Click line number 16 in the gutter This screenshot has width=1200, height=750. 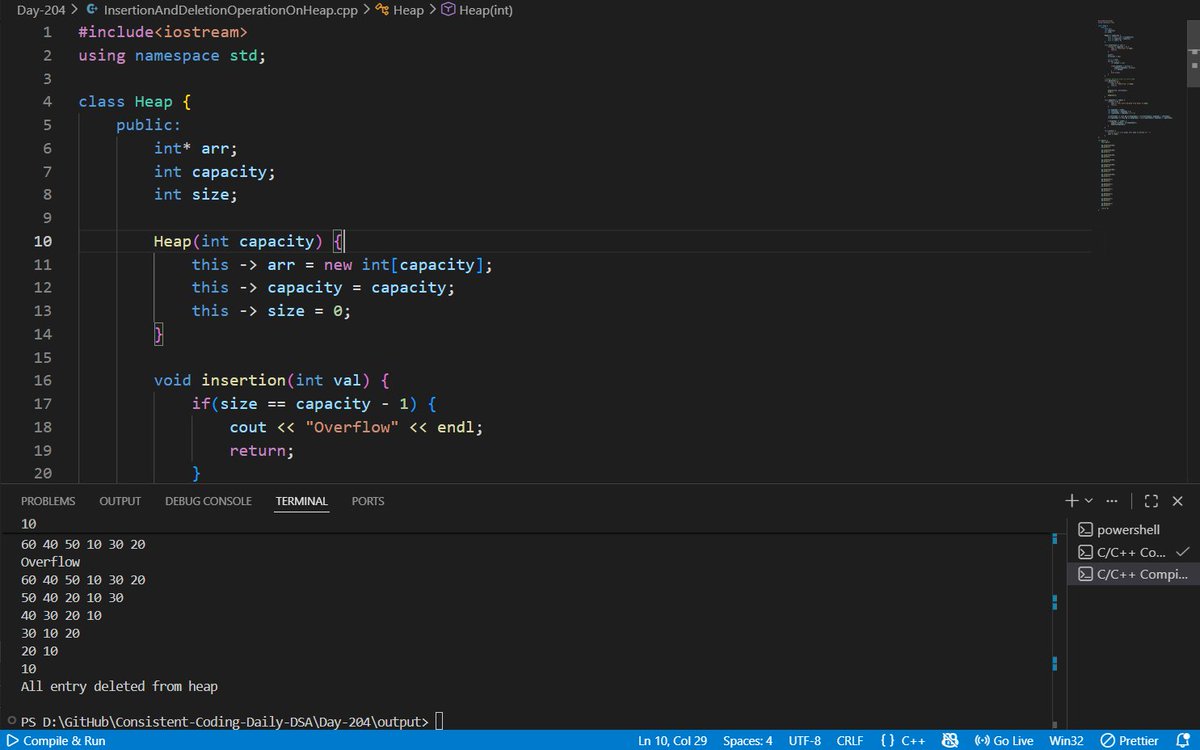(42, 380)
